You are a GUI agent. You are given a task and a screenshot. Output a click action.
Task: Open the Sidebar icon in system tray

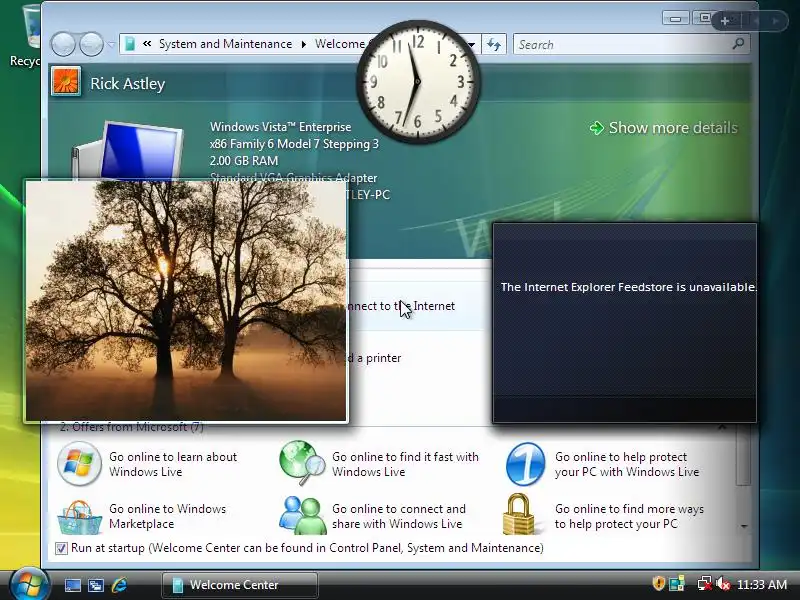point(677,583)
